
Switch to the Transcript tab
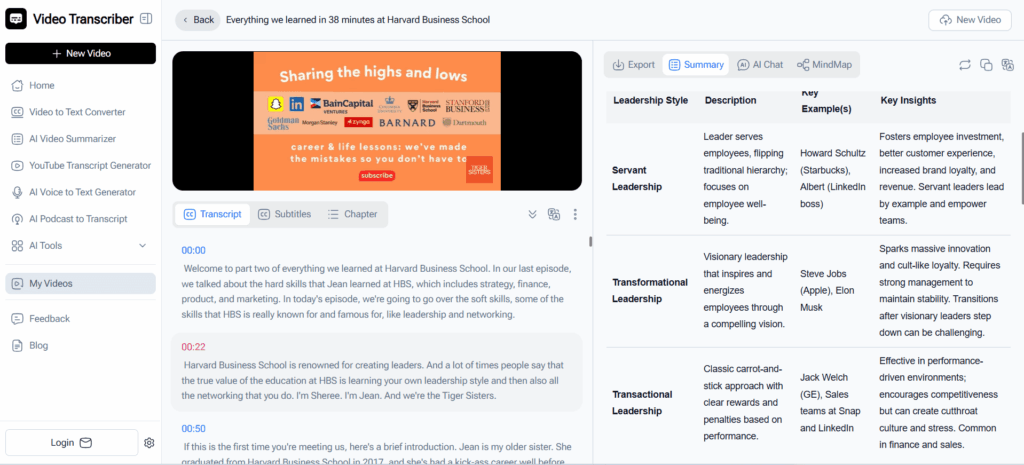(x=213, y=214)
